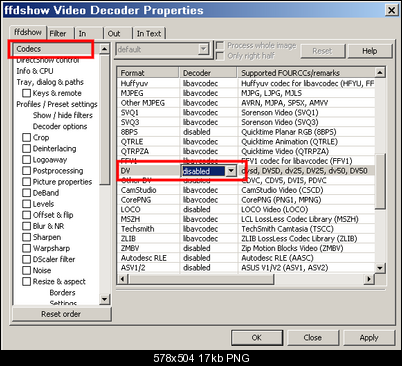Sort by the Decoder column header
The width and height of the screenshot is (402, 366).
[208, 73]
